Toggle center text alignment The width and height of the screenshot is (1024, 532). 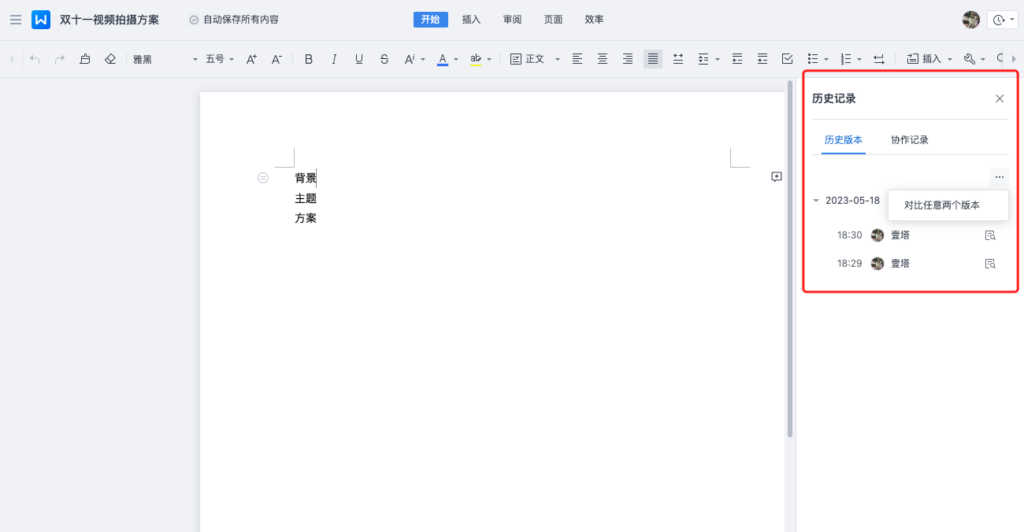[x=603, y=59]
